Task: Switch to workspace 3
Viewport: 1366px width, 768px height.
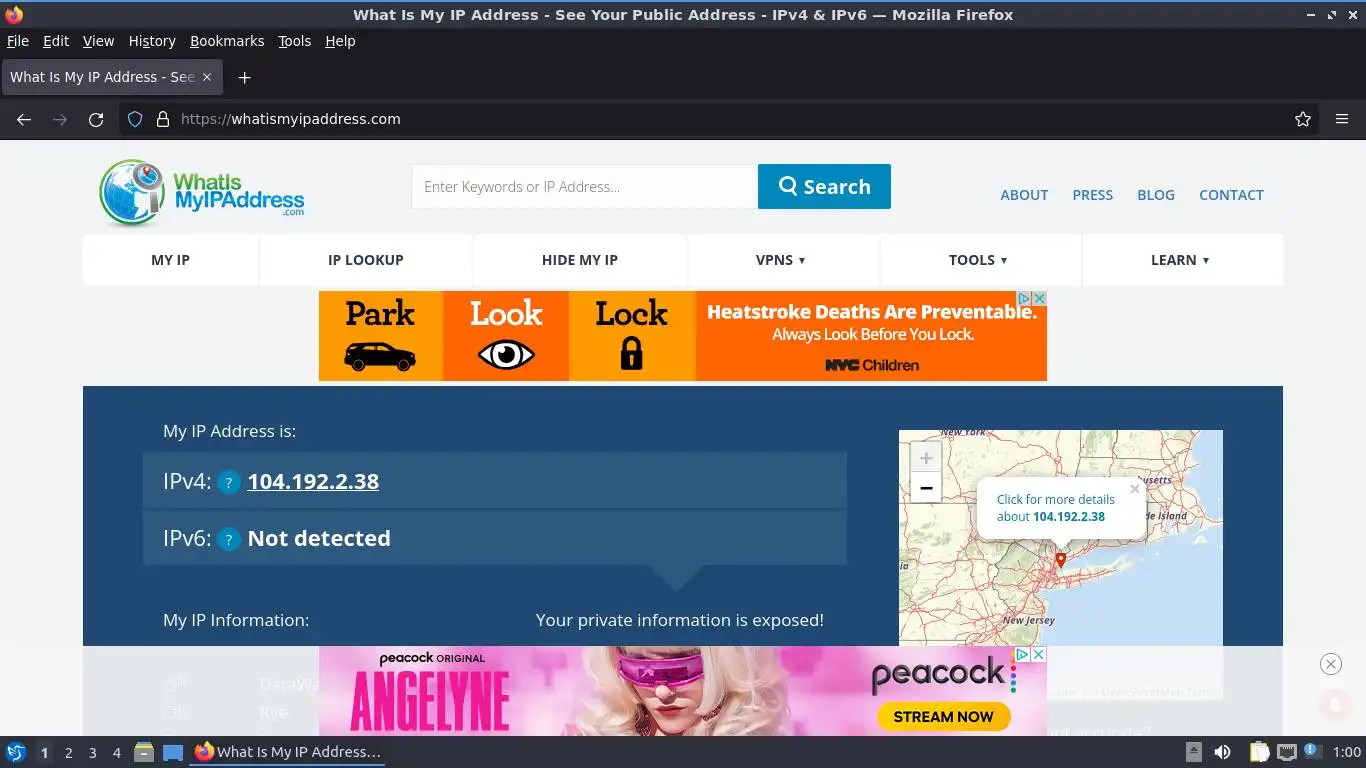Action: [92, 753]
